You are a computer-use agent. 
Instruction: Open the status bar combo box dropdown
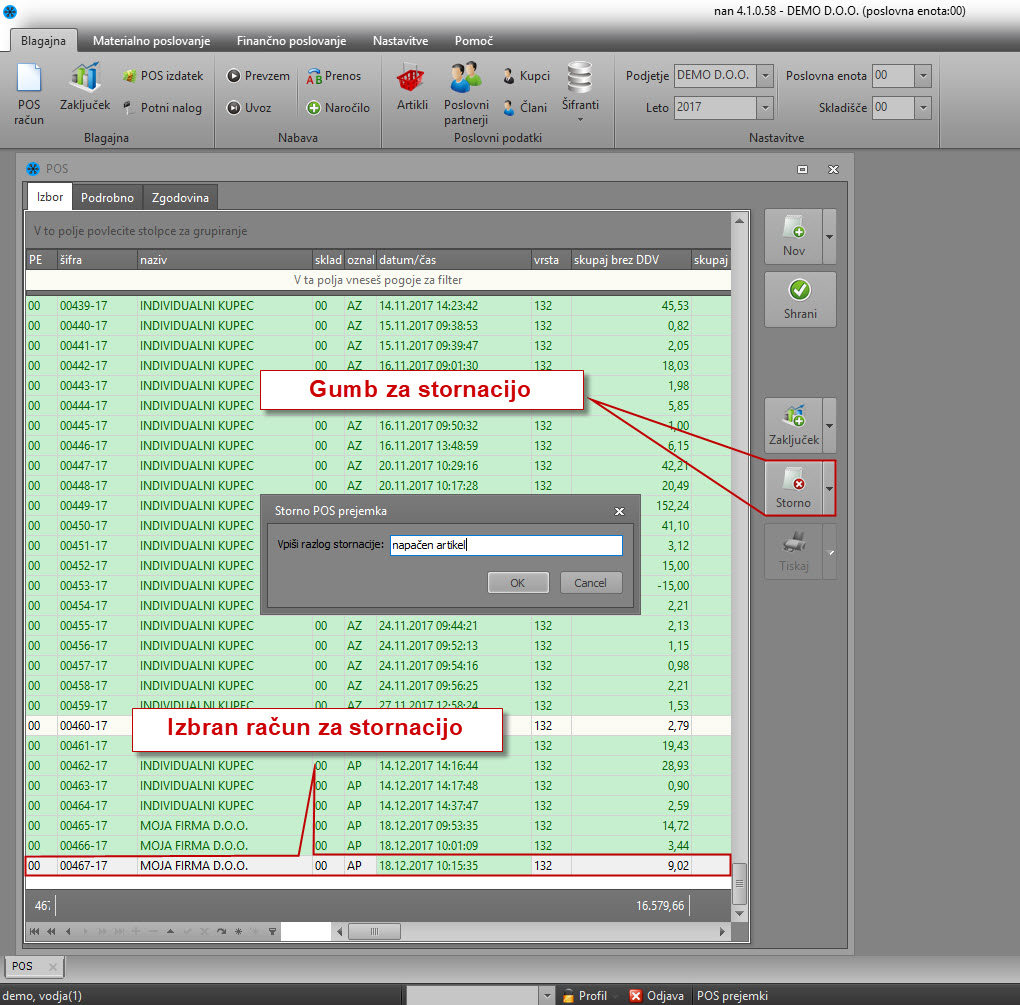tap(546, 995)
